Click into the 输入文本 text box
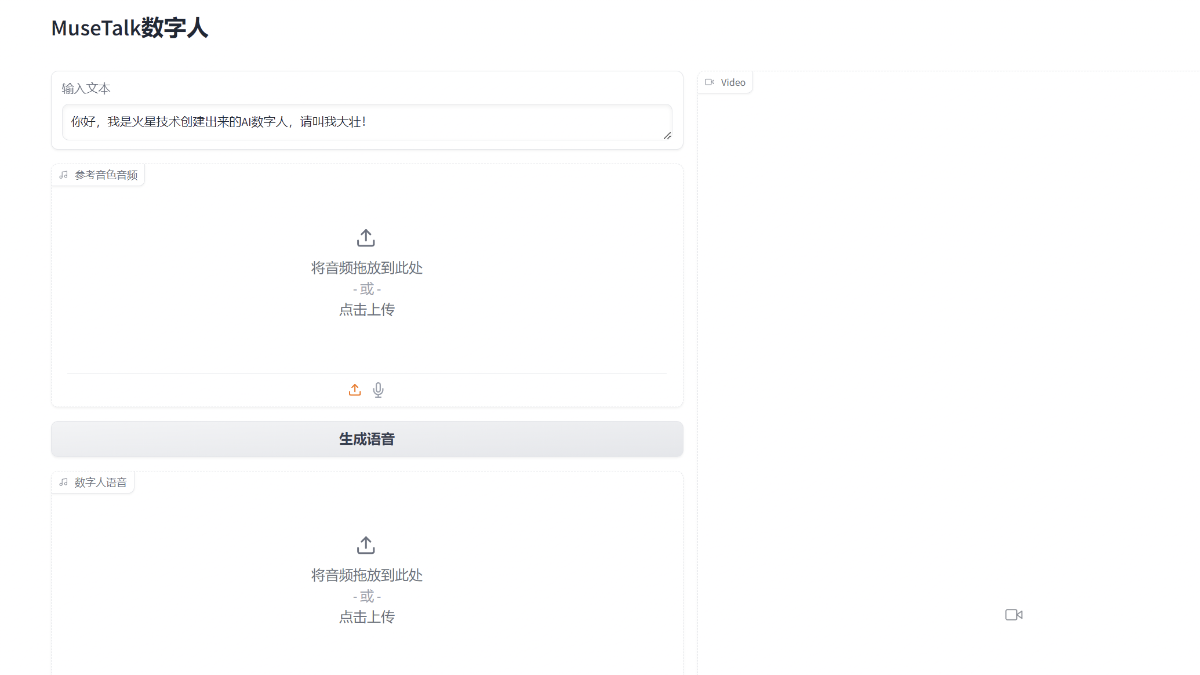Viewport: 1200px width, 675px height. tap(367, 122)
